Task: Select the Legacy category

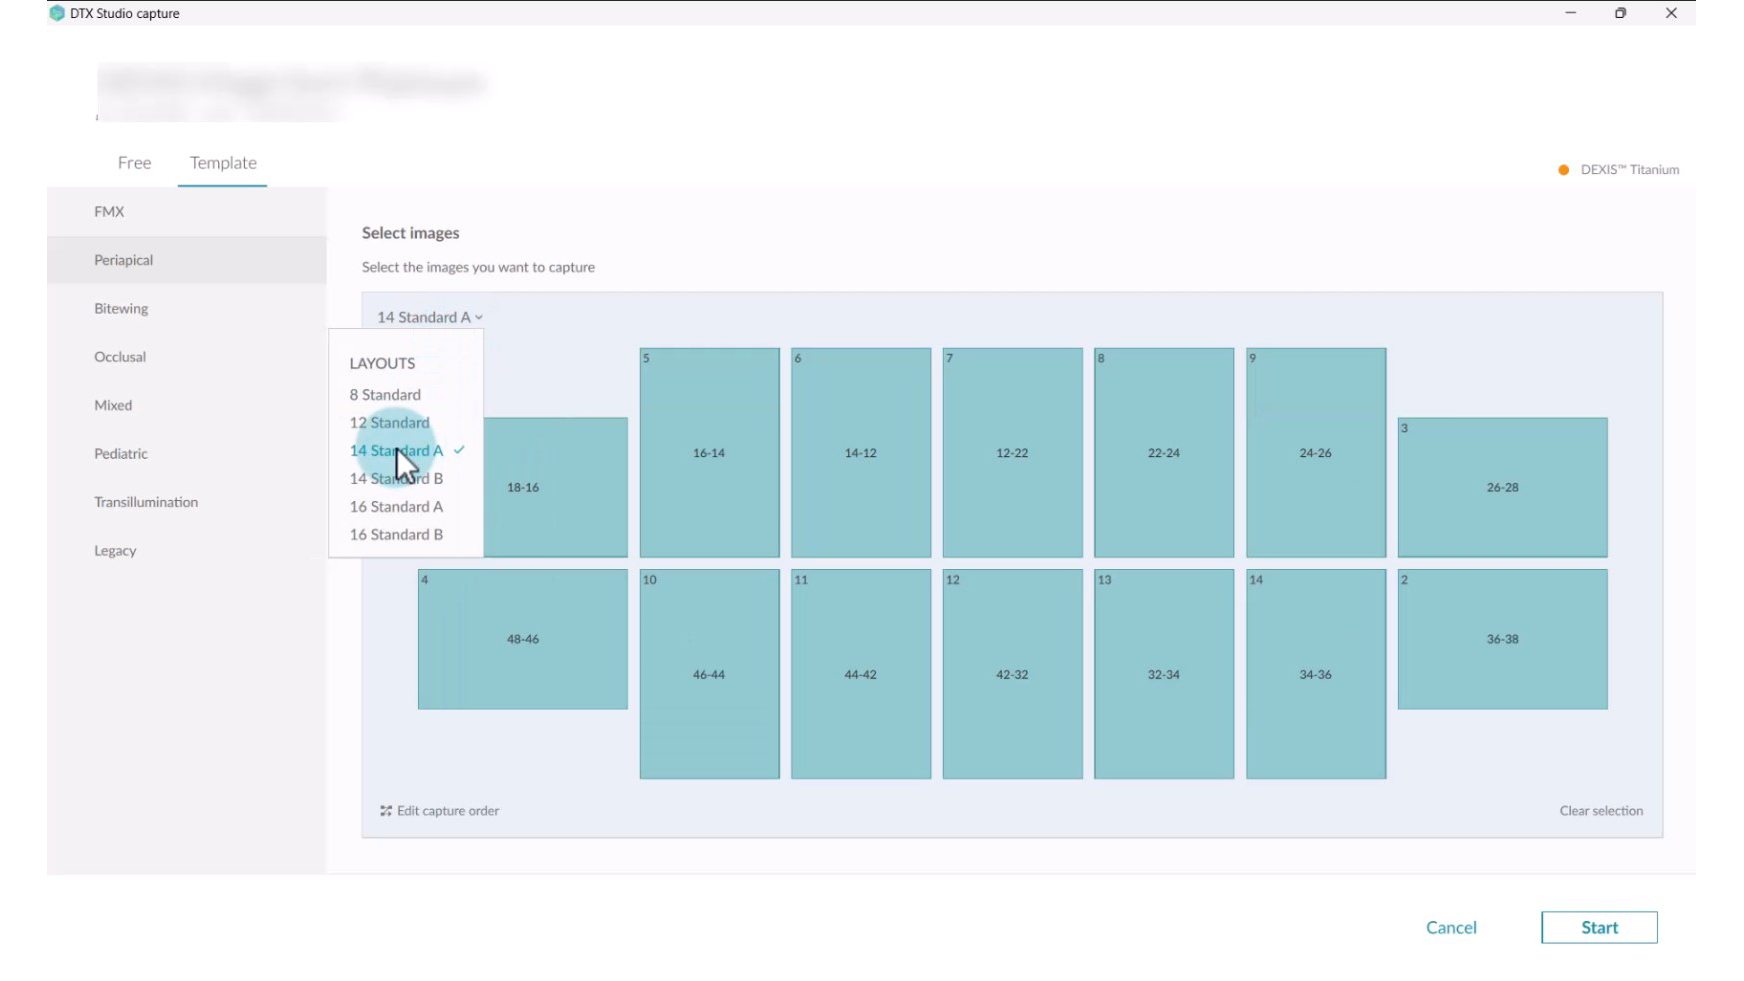Action: pos(187,551)
